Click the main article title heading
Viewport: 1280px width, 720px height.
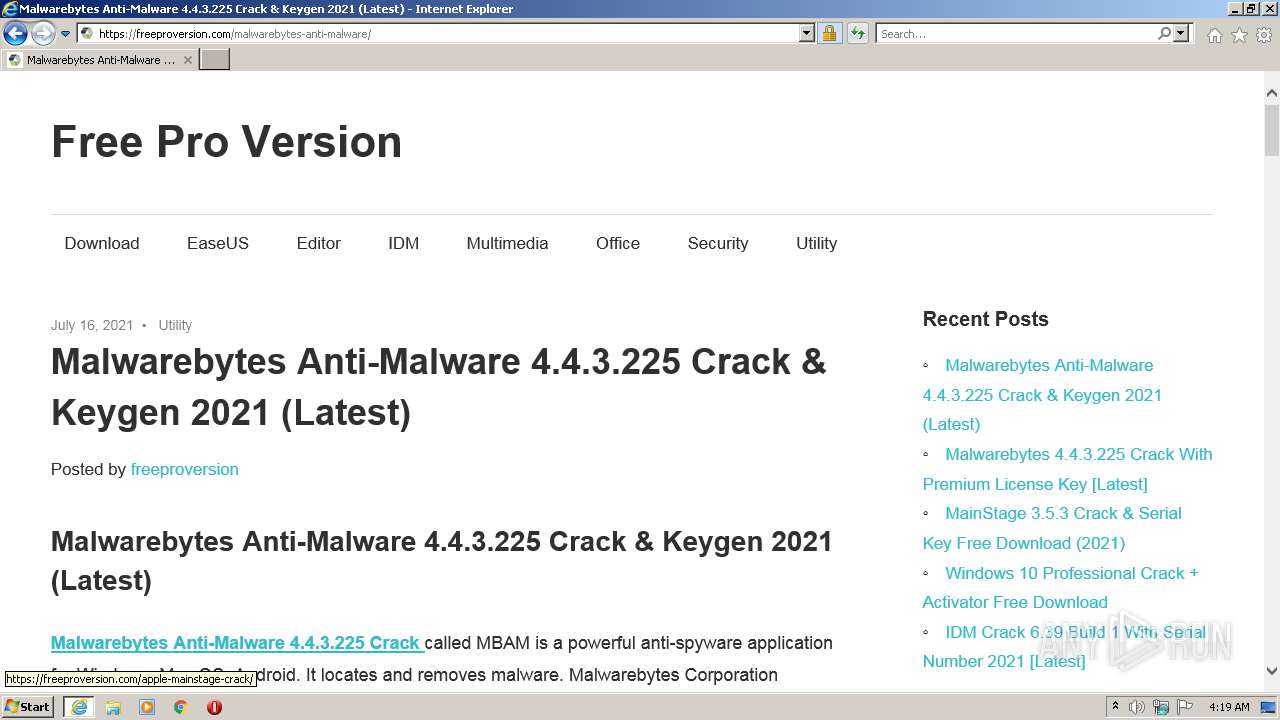pyautogui.click(x=438, y=387)
